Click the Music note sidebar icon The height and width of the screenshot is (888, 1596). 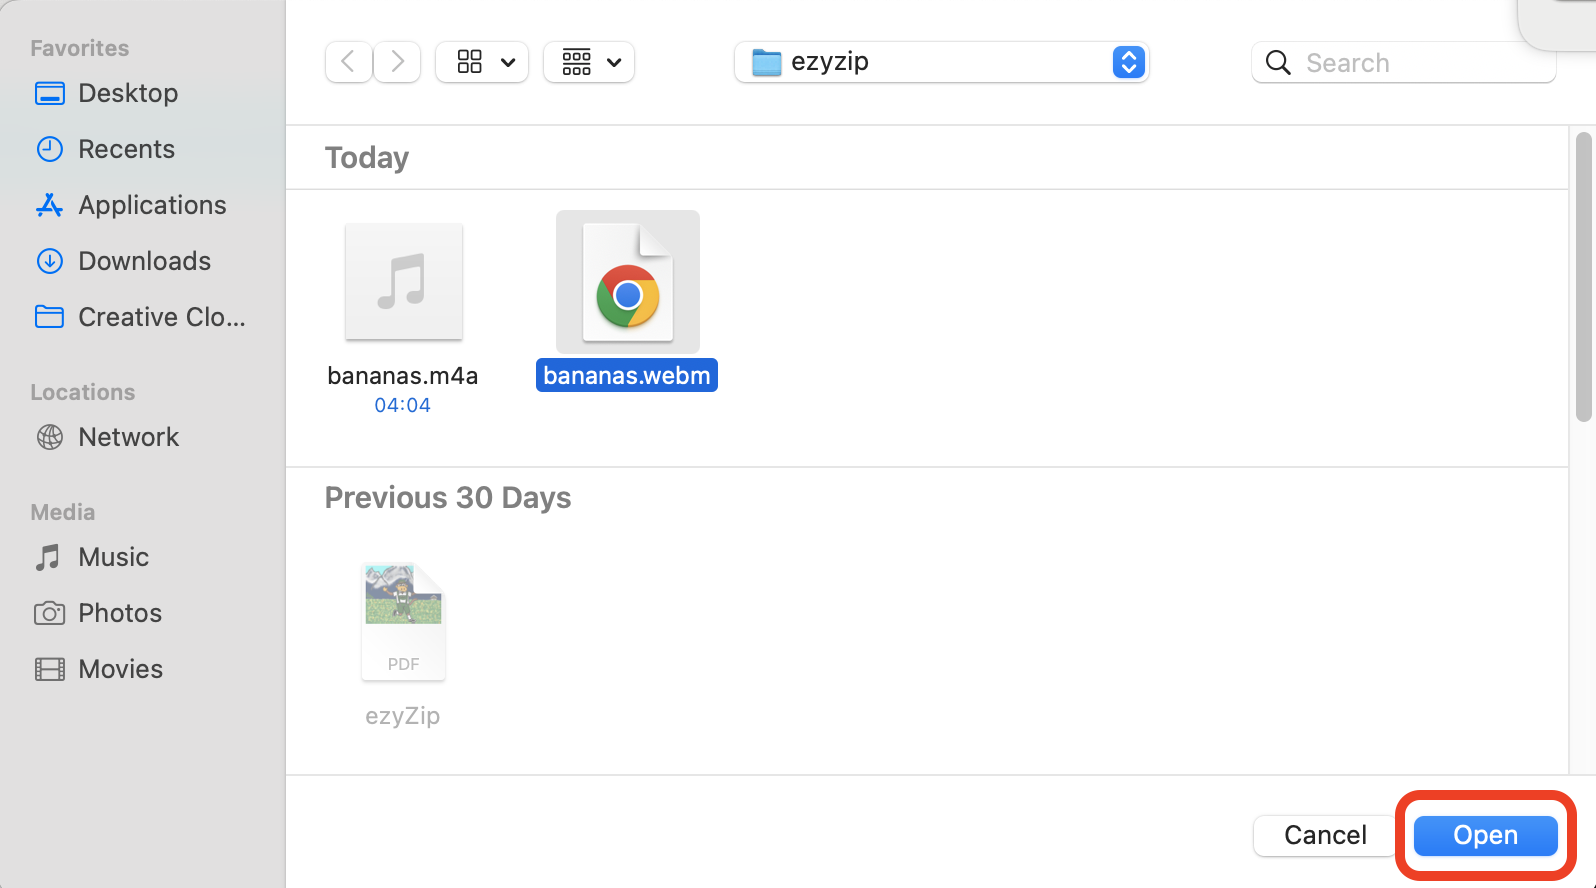pos(48,557)
